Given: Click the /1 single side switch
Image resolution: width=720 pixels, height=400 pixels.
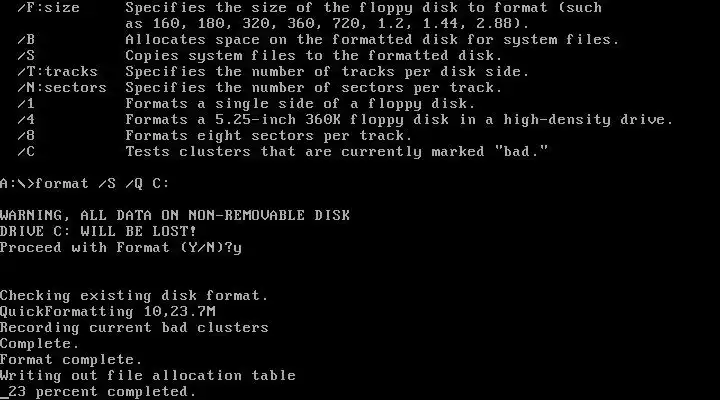Looking at the screenshot, I should (26, 104).
